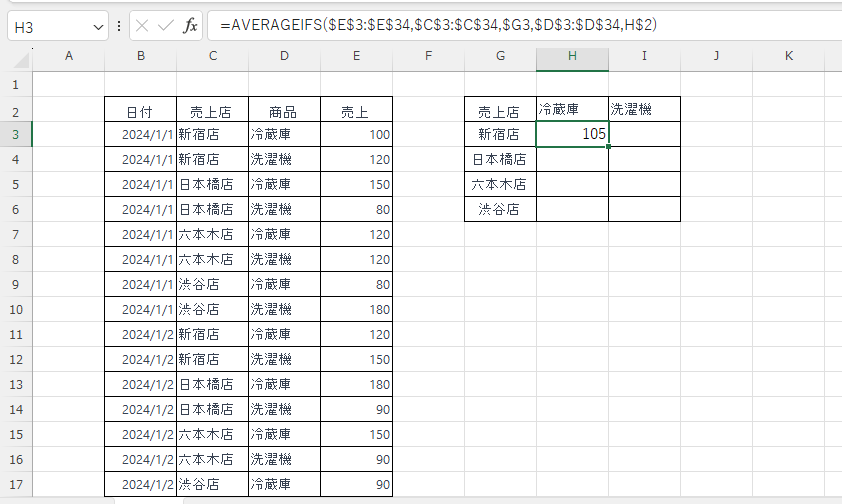Click the 売上 header cell in column E
This screenshot has width=842, height=504.
357,109
